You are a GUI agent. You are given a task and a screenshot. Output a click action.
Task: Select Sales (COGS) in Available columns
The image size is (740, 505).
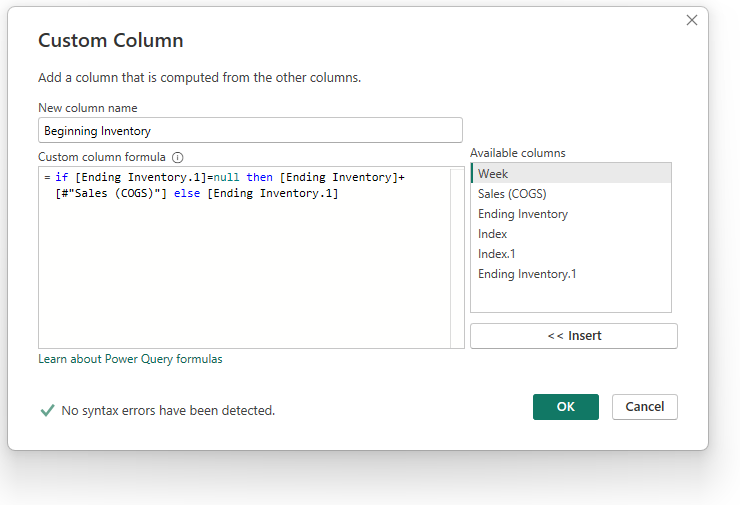click(571, 194)
